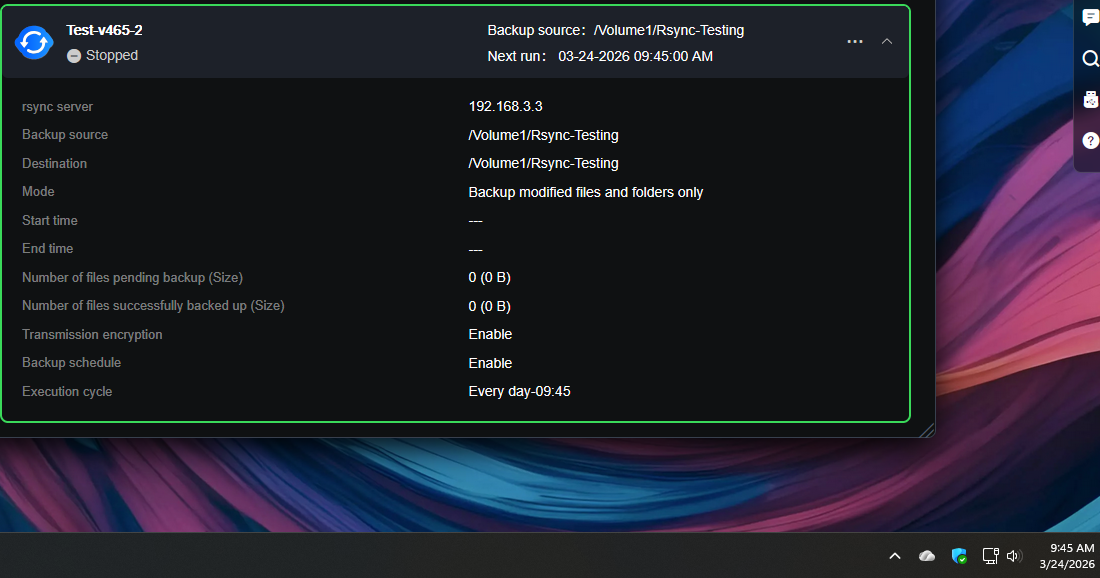Open the three-dot menu for Test-v465-2
Viewport: 1100px width, 578px height.
(854, 41)
